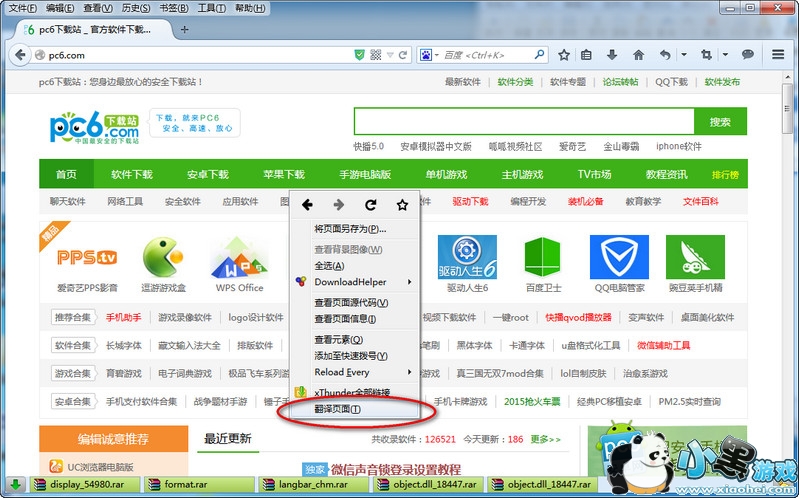The height and width of the screenshot is (498, 799).
Task: Click the 排行榜 link in green nav bar
Action: pyautogui.click(x=725, y=175)
